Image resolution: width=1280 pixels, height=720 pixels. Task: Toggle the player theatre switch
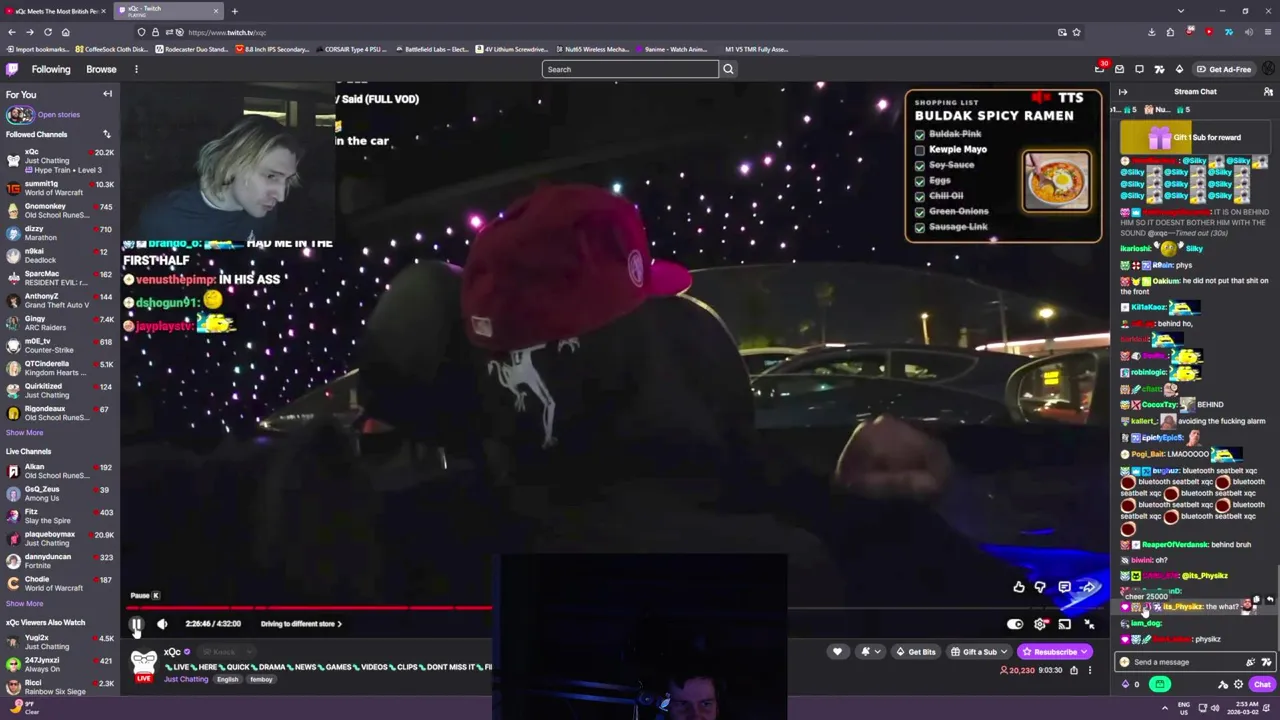[x=1015, y=624]
